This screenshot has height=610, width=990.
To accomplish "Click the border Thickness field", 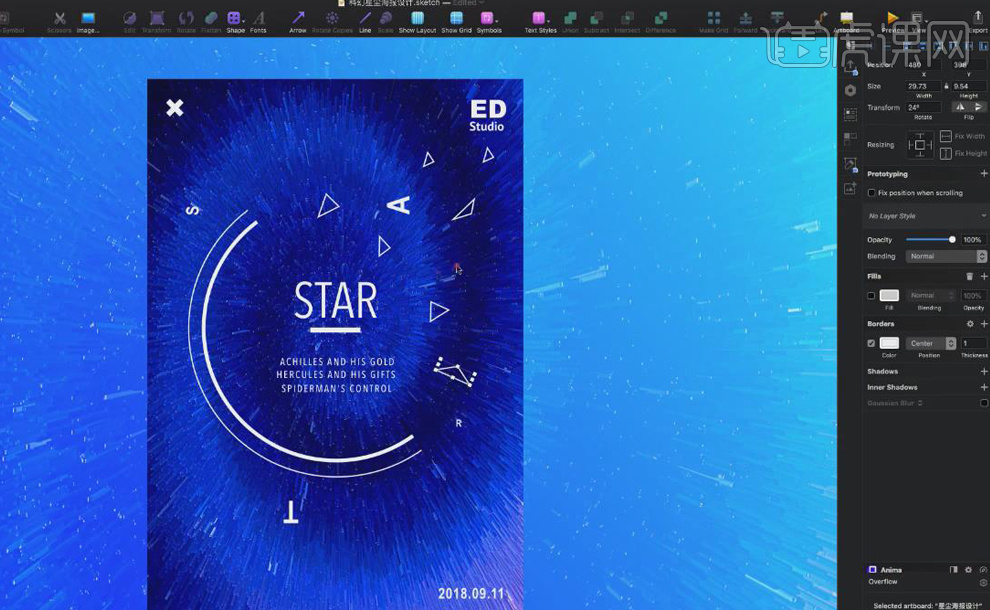I will pyautogui.click(x=973, y=343).
